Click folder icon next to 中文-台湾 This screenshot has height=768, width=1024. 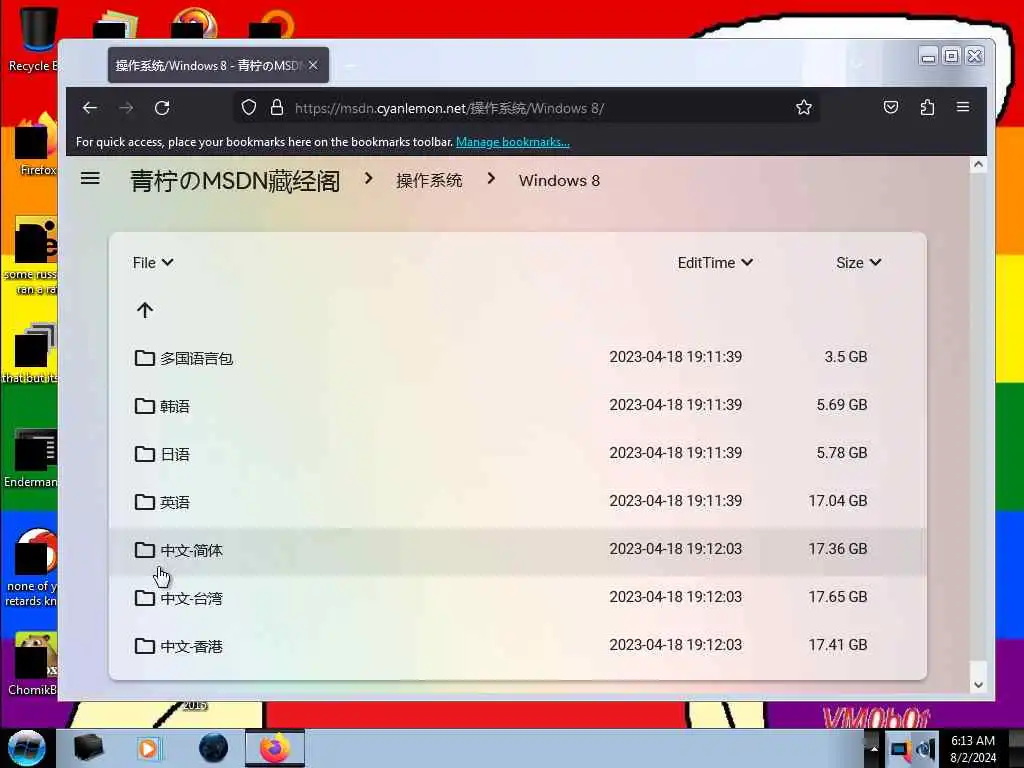[144, 598]
